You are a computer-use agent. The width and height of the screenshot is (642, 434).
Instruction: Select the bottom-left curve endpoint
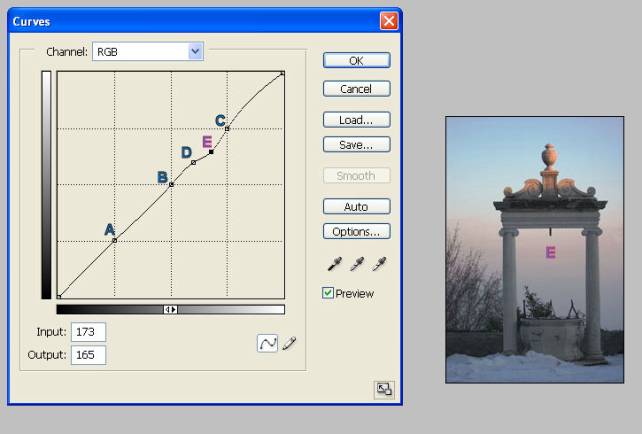click(59, 296)
